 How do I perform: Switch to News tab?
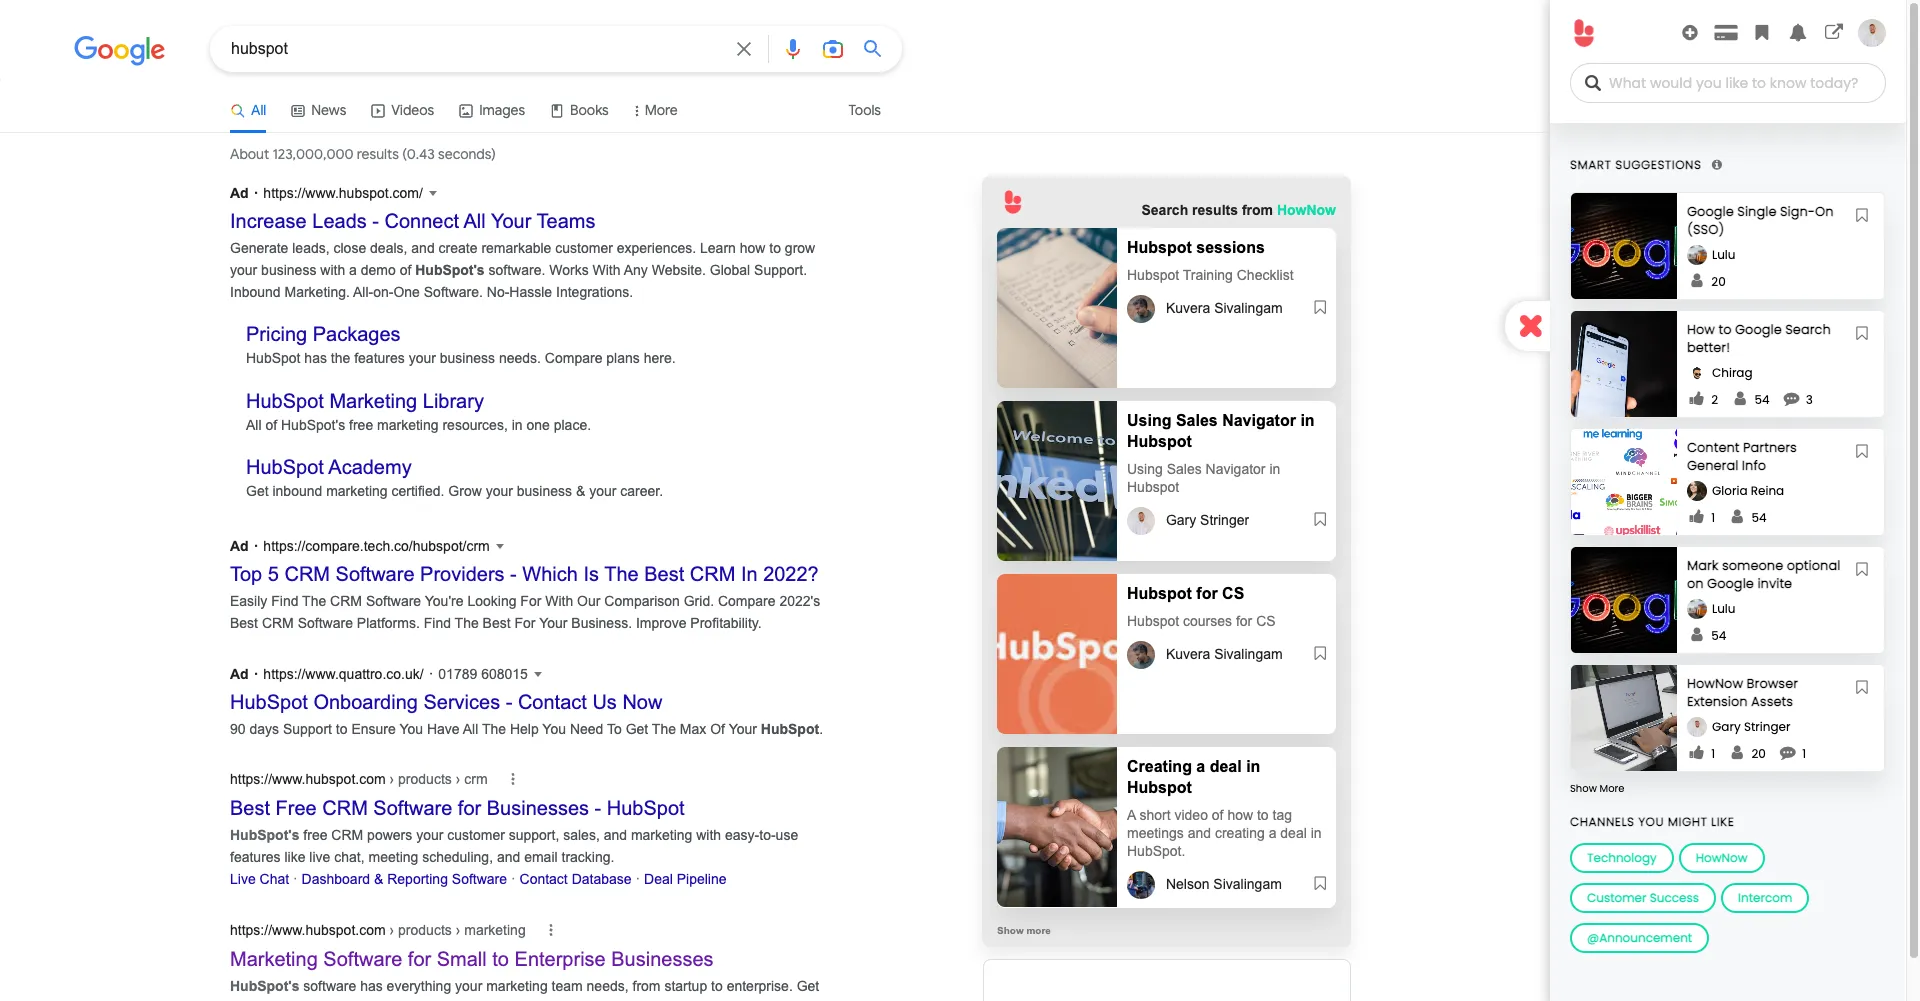(x=318, y=110)
